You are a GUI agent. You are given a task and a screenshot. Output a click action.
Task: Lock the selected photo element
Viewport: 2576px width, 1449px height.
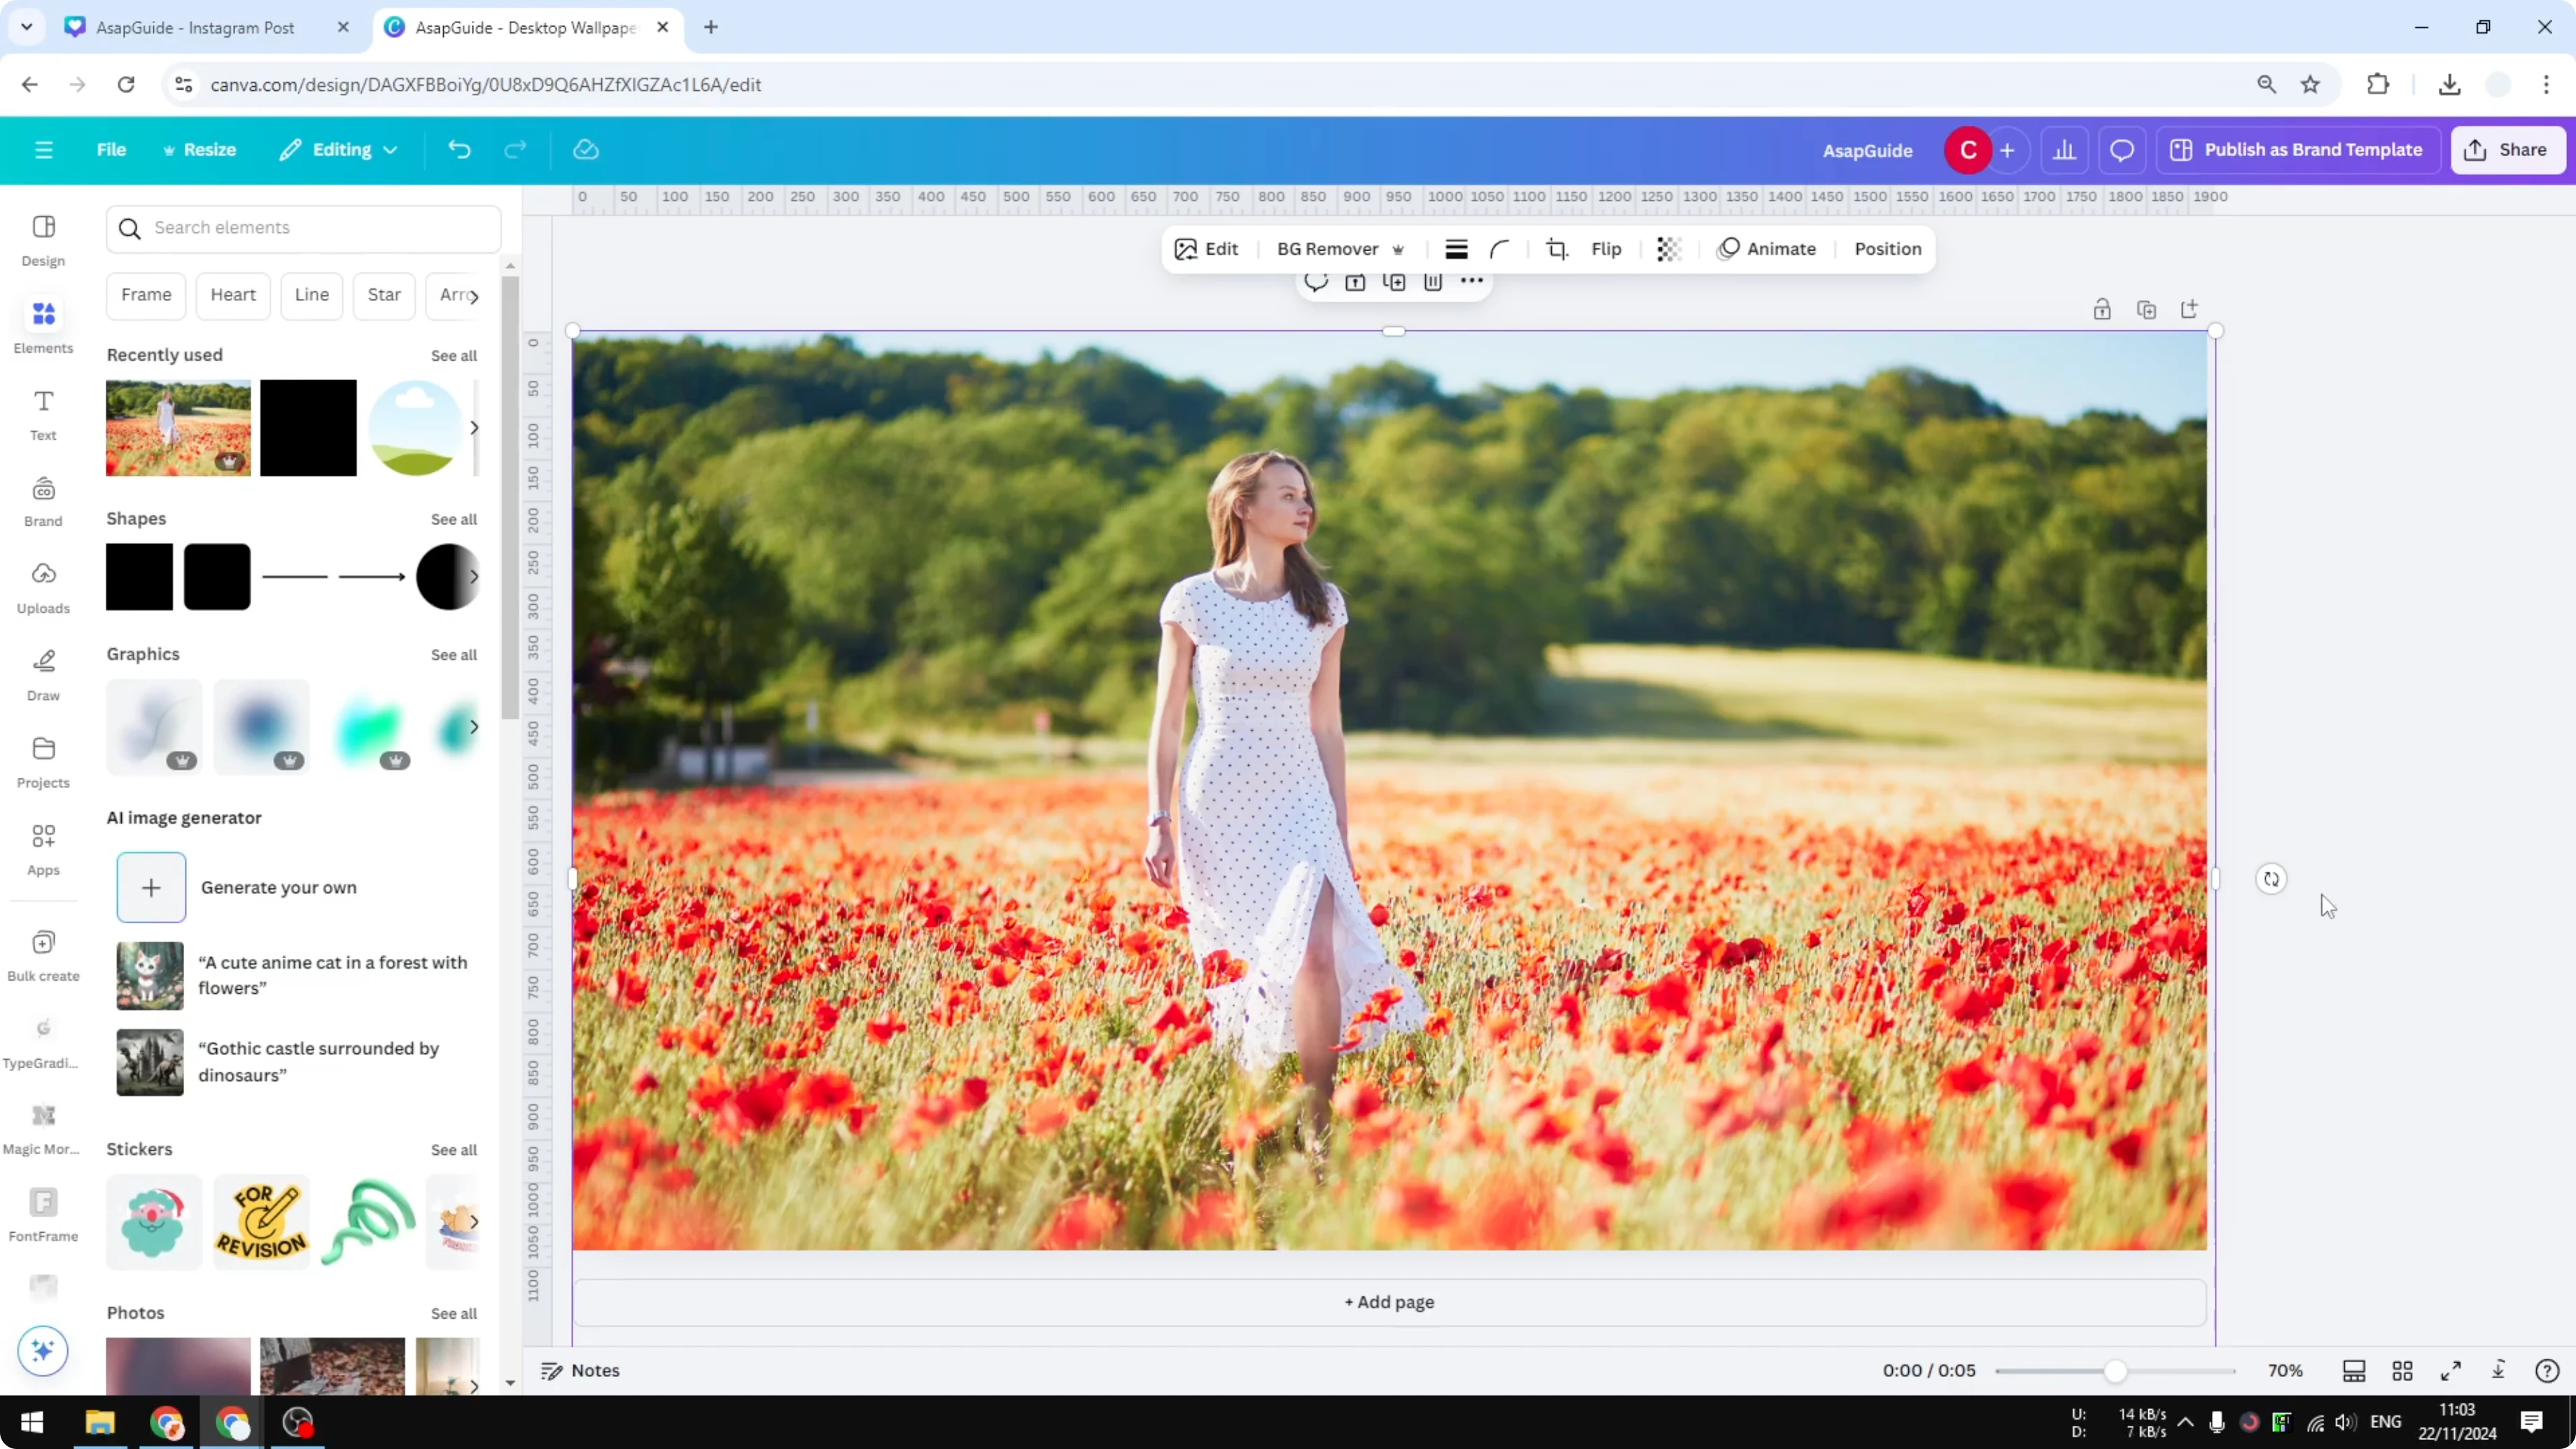click(x=2102, y=309)
